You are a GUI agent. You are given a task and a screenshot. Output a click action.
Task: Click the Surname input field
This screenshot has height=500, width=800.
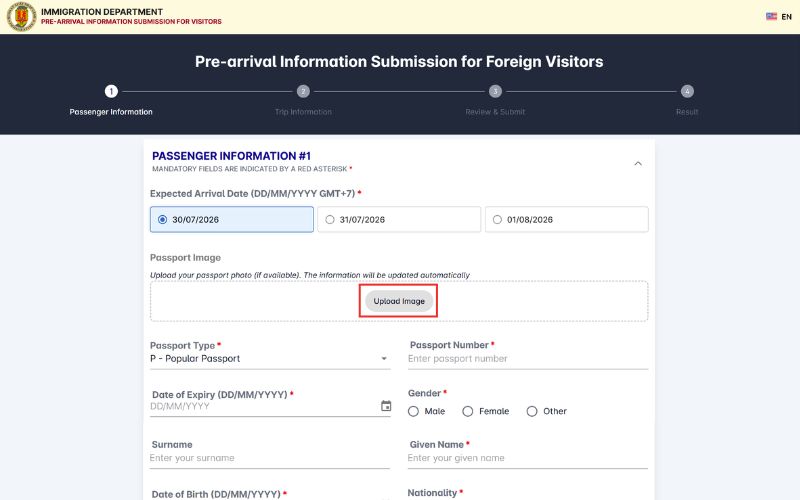[270, 458]
